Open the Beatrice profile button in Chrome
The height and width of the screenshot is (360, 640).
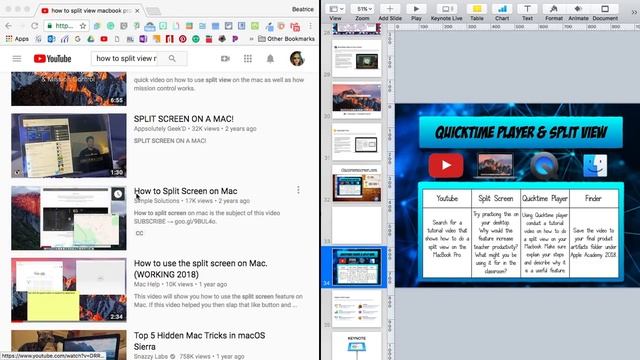point(303,9)
